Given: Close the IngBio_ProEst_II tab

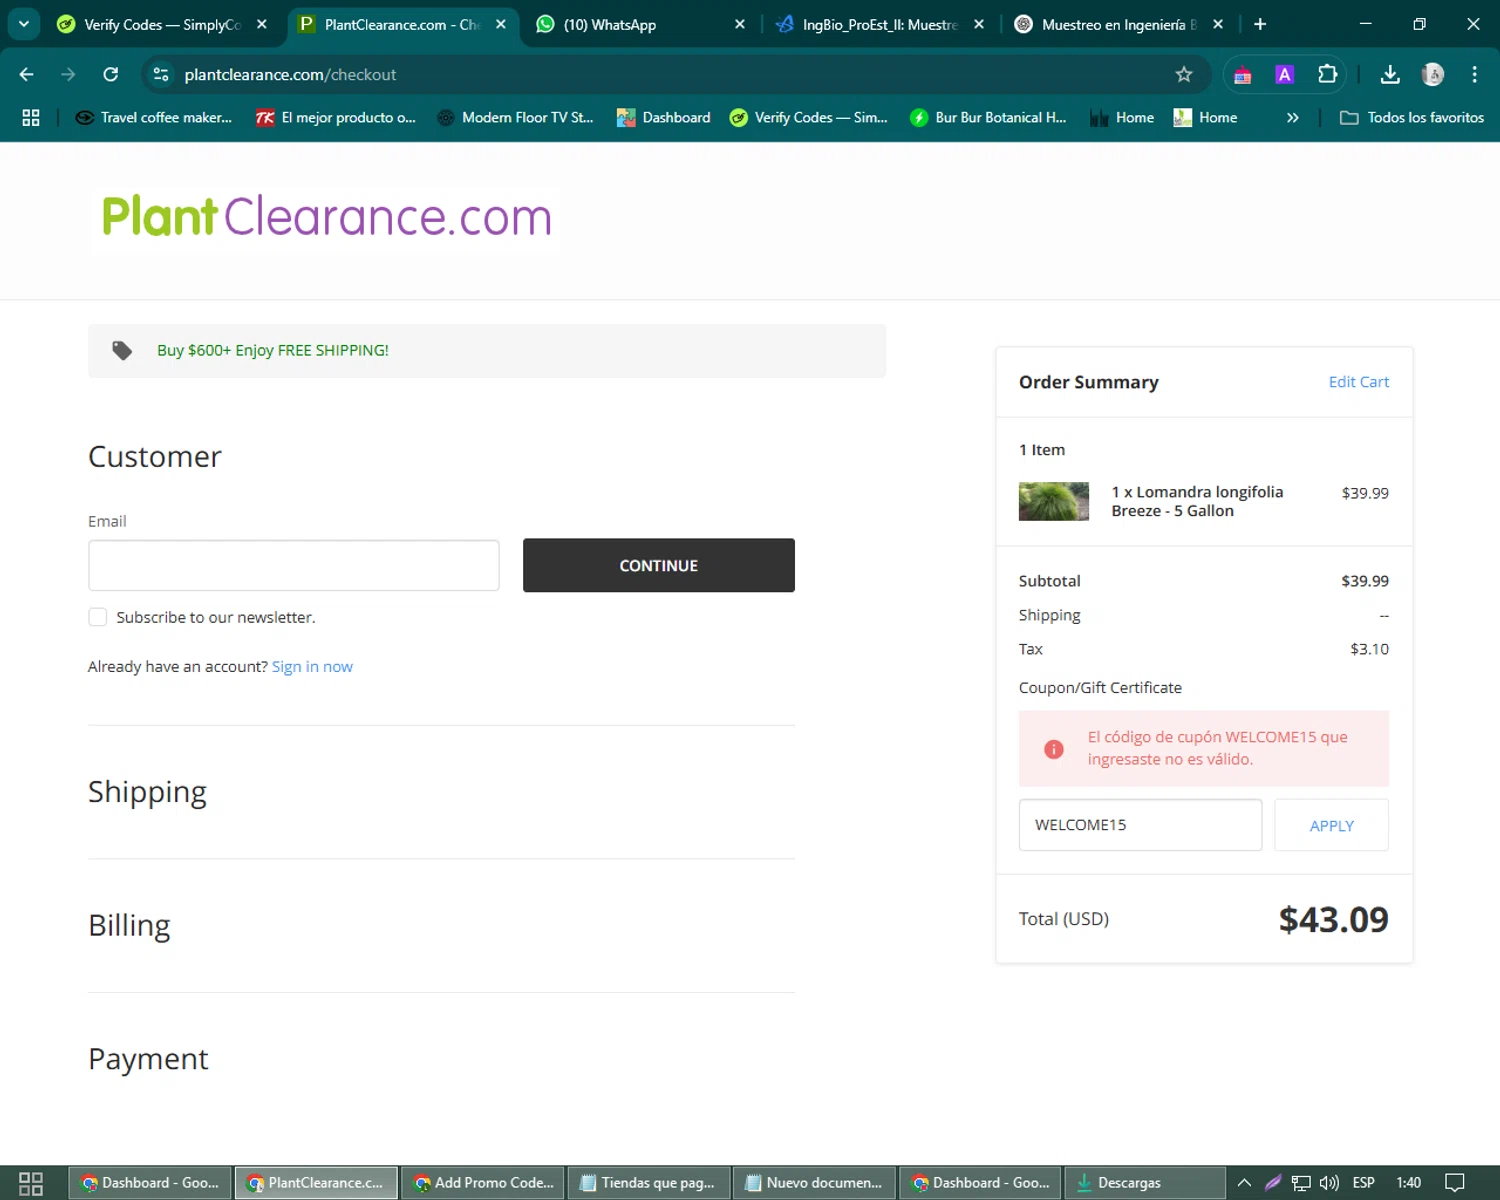Looking at the screenshot, I should (979, 24).
